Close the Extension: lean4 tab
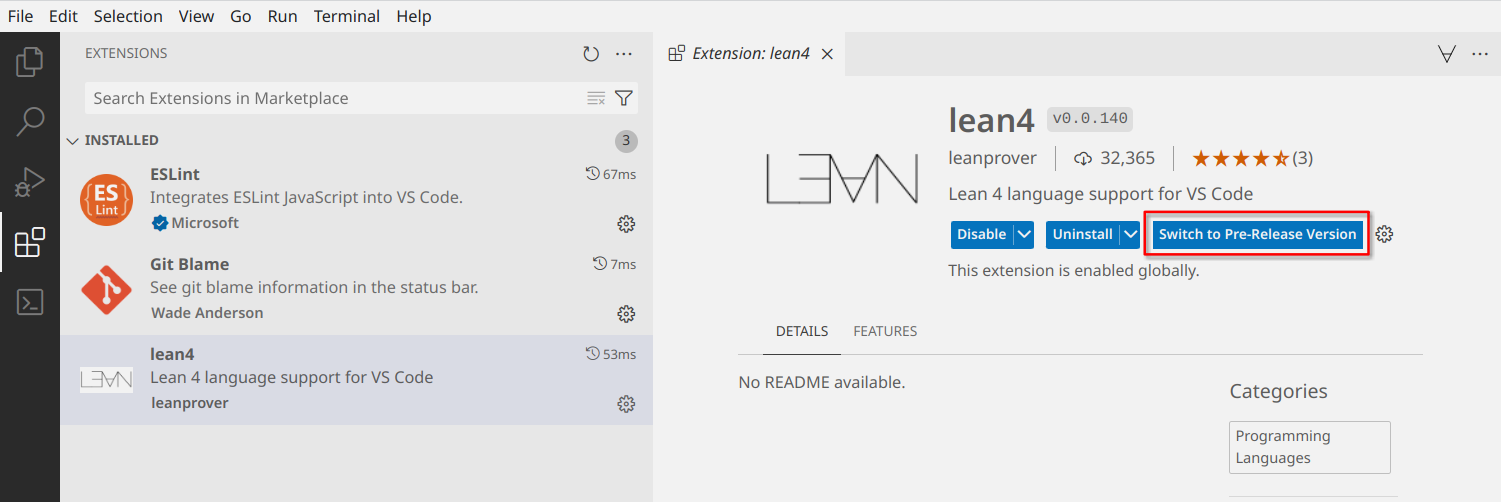 pyautogui.click(x=827, y=54)
